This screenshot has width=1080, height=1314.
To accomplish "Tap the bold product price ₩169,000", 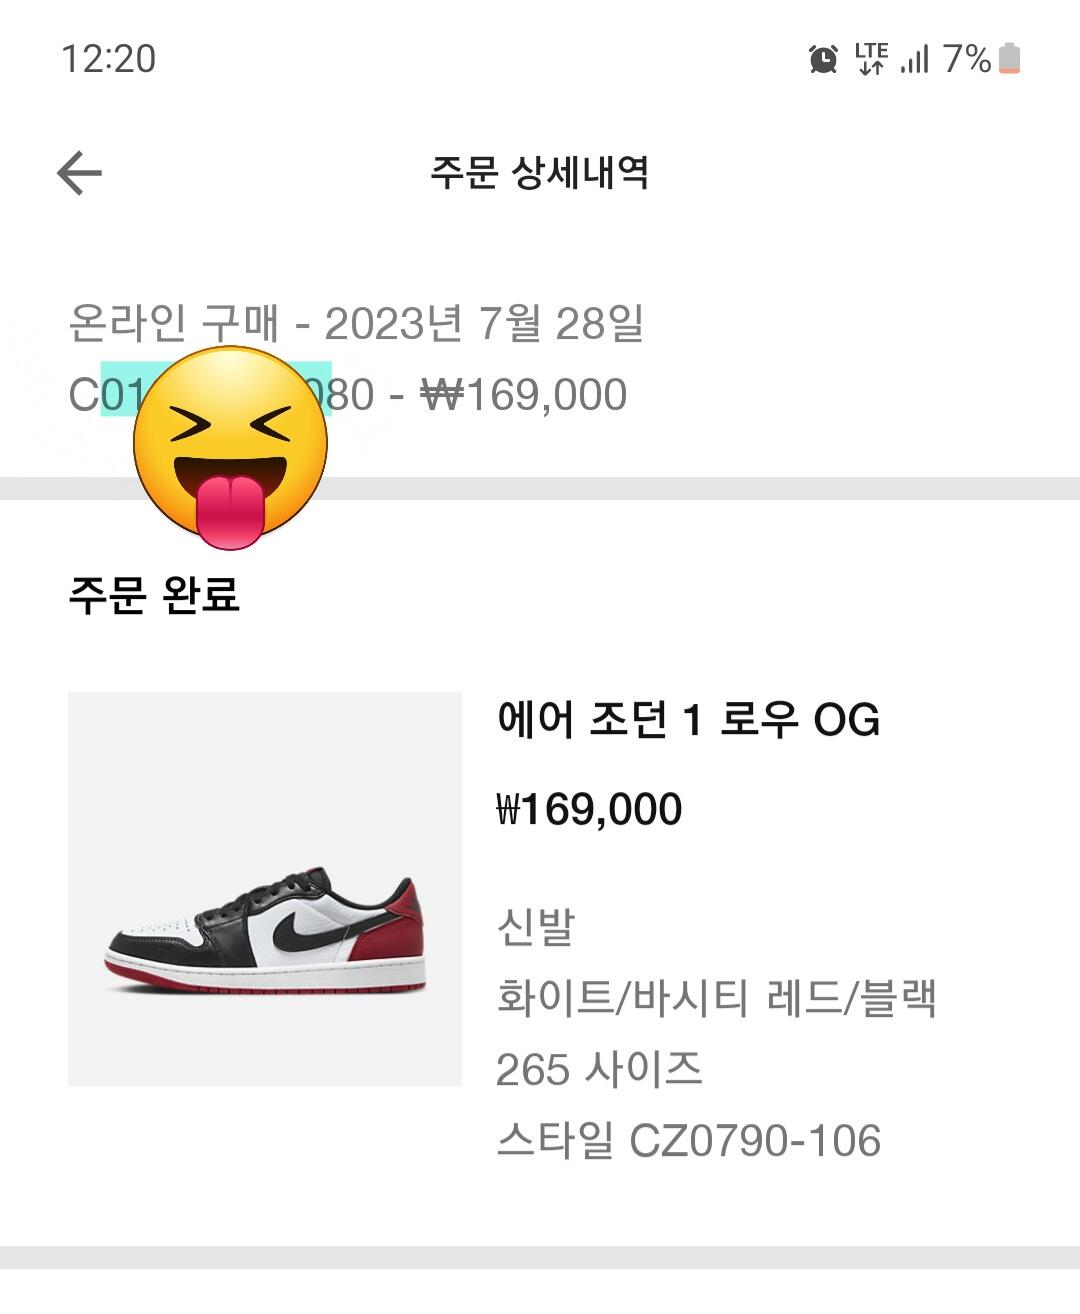I will tap(589, 809).
